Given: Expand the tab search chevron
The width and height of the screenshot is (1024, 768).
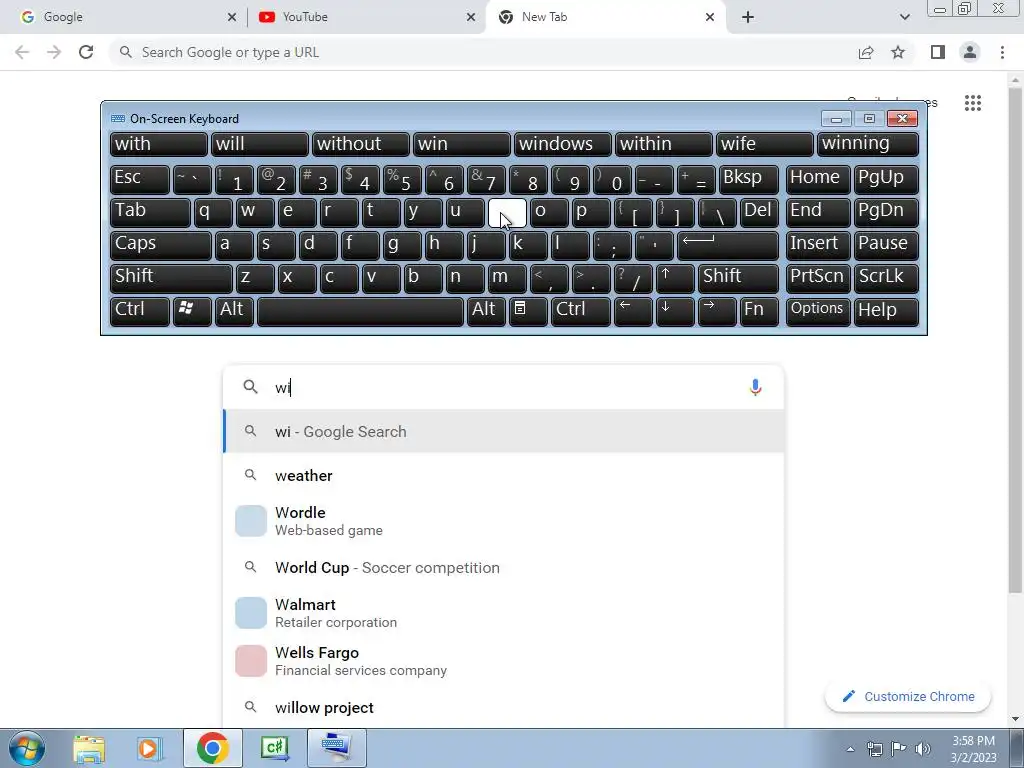Looking at the screenshot, I should (x=904, y=17).
